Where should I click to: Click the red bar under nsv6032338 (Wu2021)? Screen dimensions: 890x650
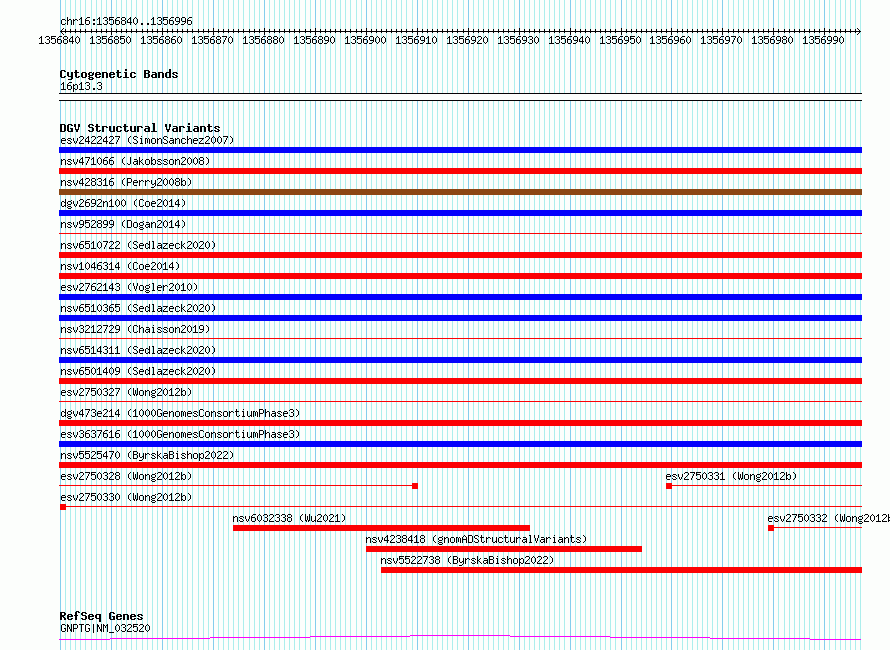[x=381, y=528]
